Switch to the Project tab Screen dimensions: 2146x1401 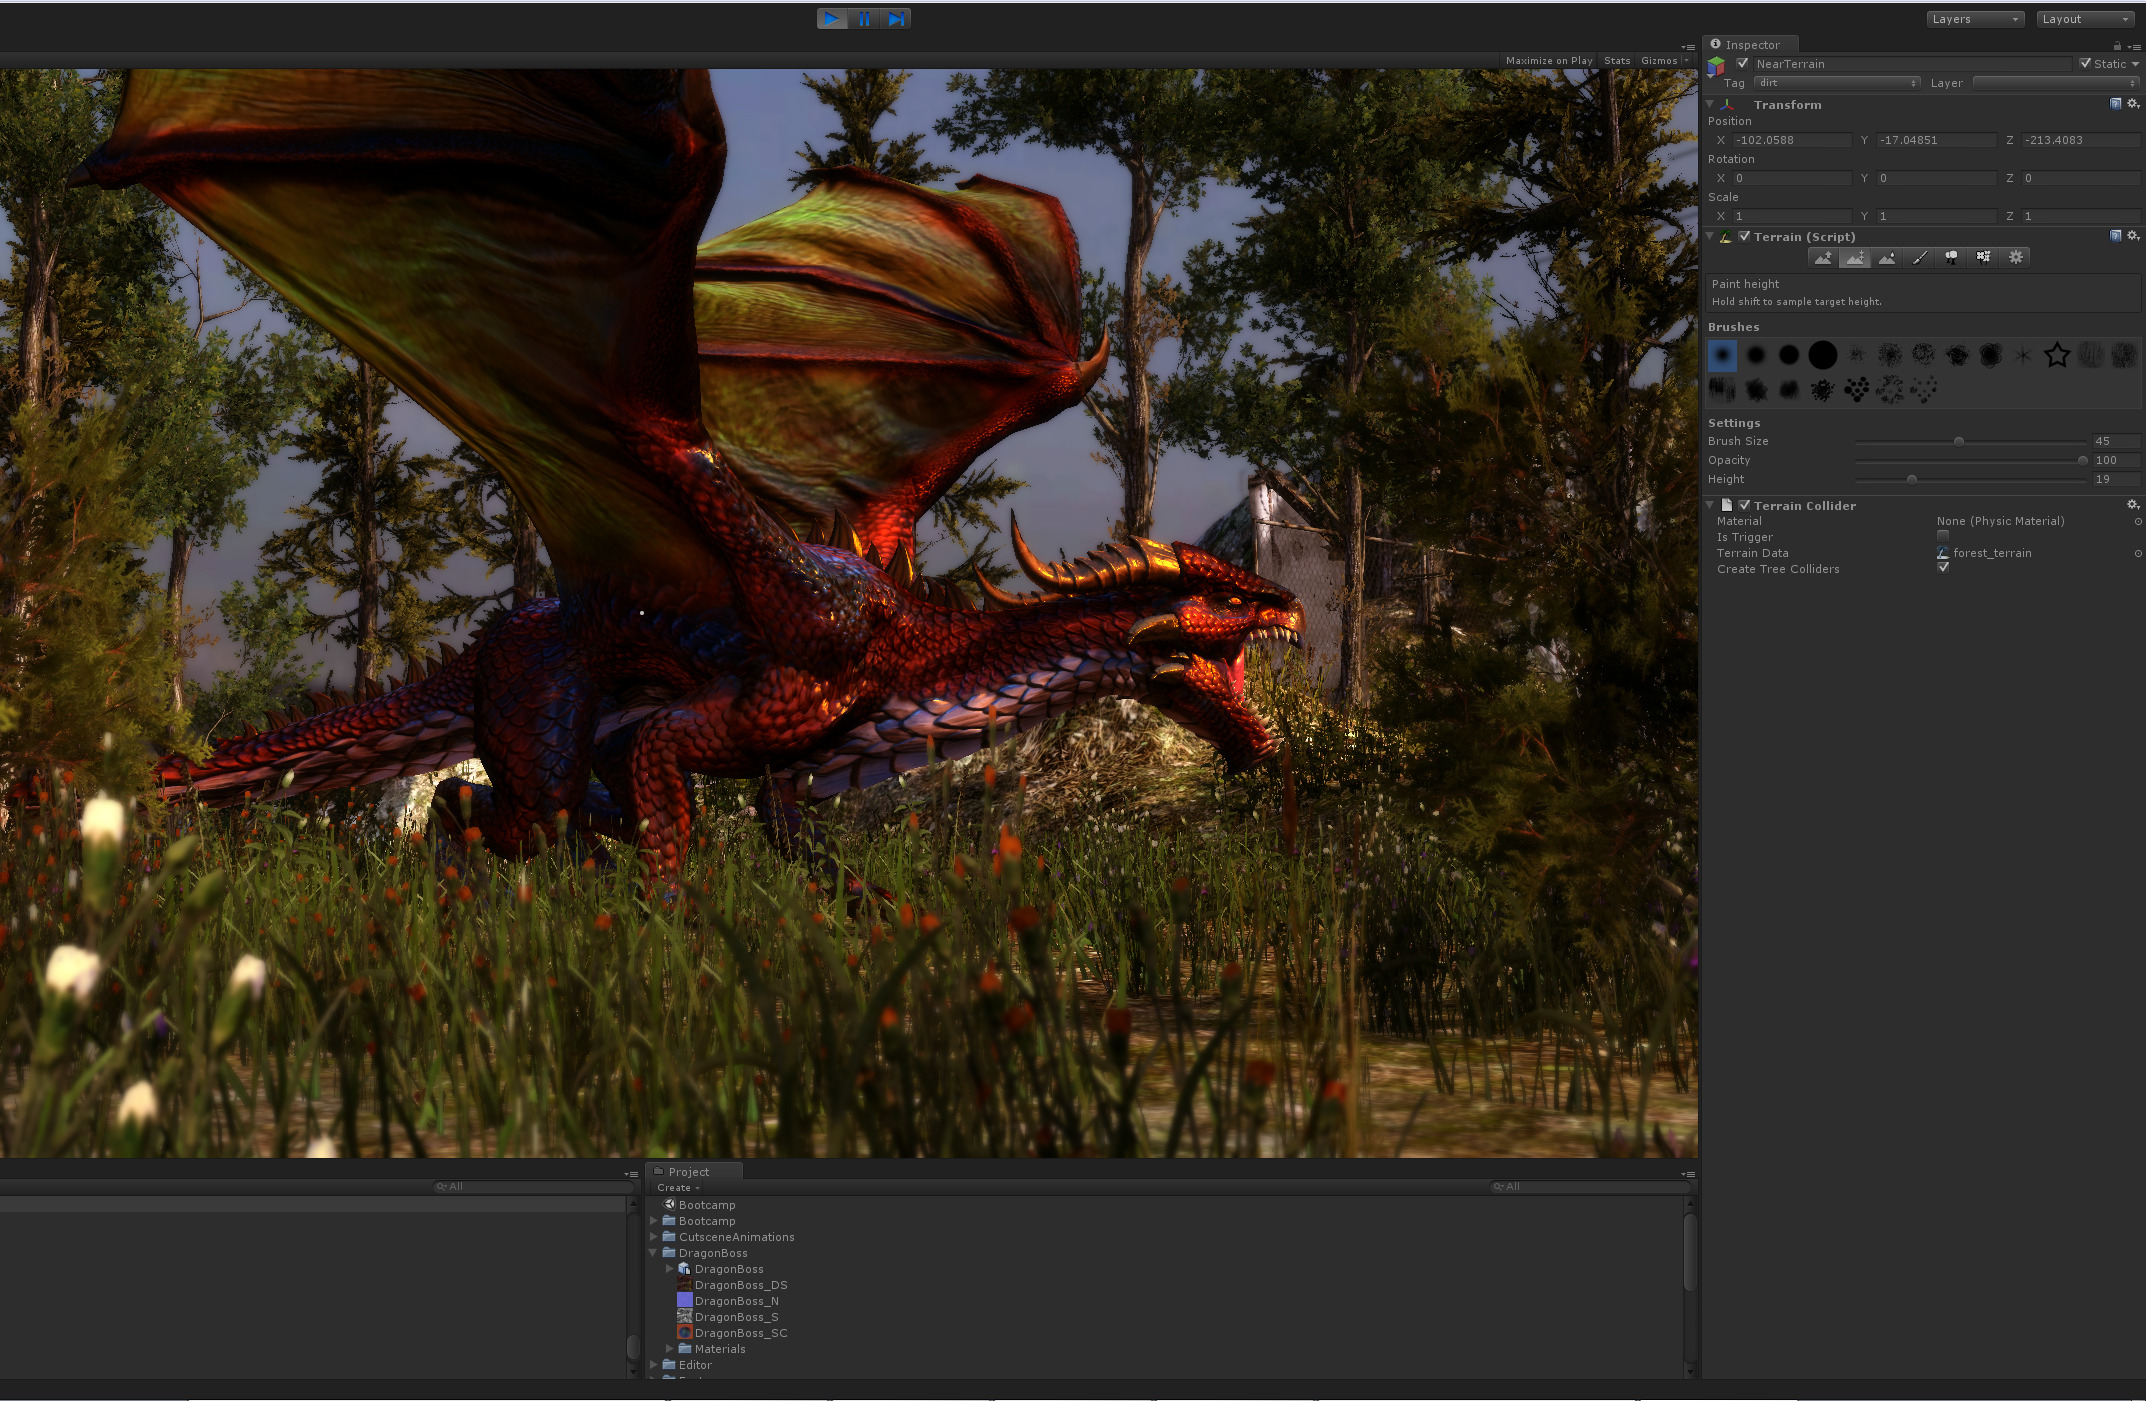(688, 1172)
